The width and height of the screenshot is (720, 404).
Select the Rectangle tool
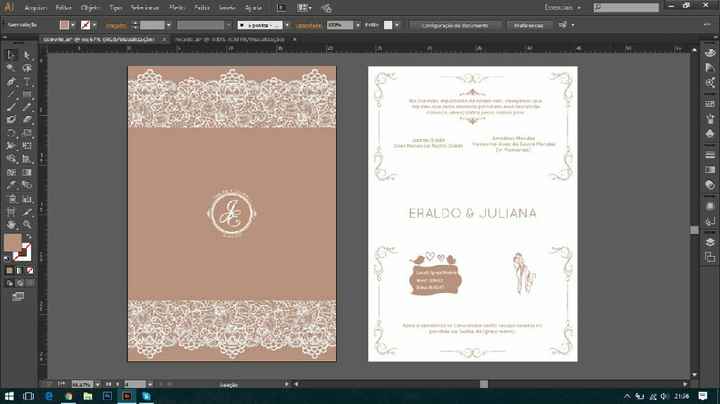pos(27,95)
